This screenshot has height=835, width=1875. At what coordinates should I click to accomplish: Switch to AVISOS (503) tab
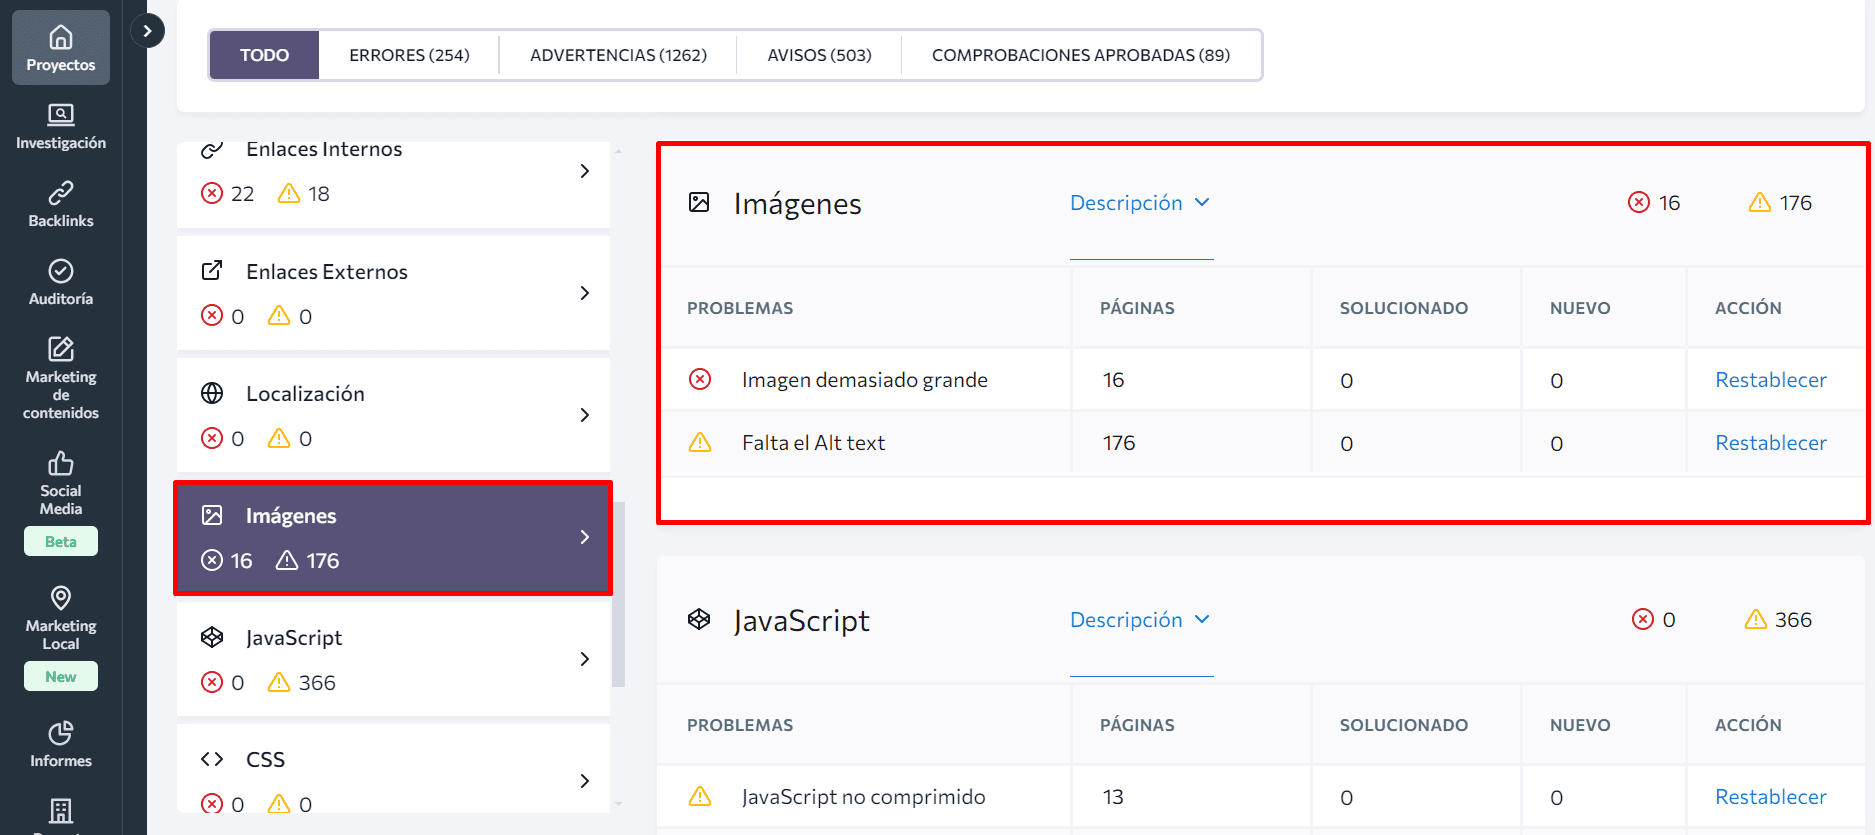(819, 55)
